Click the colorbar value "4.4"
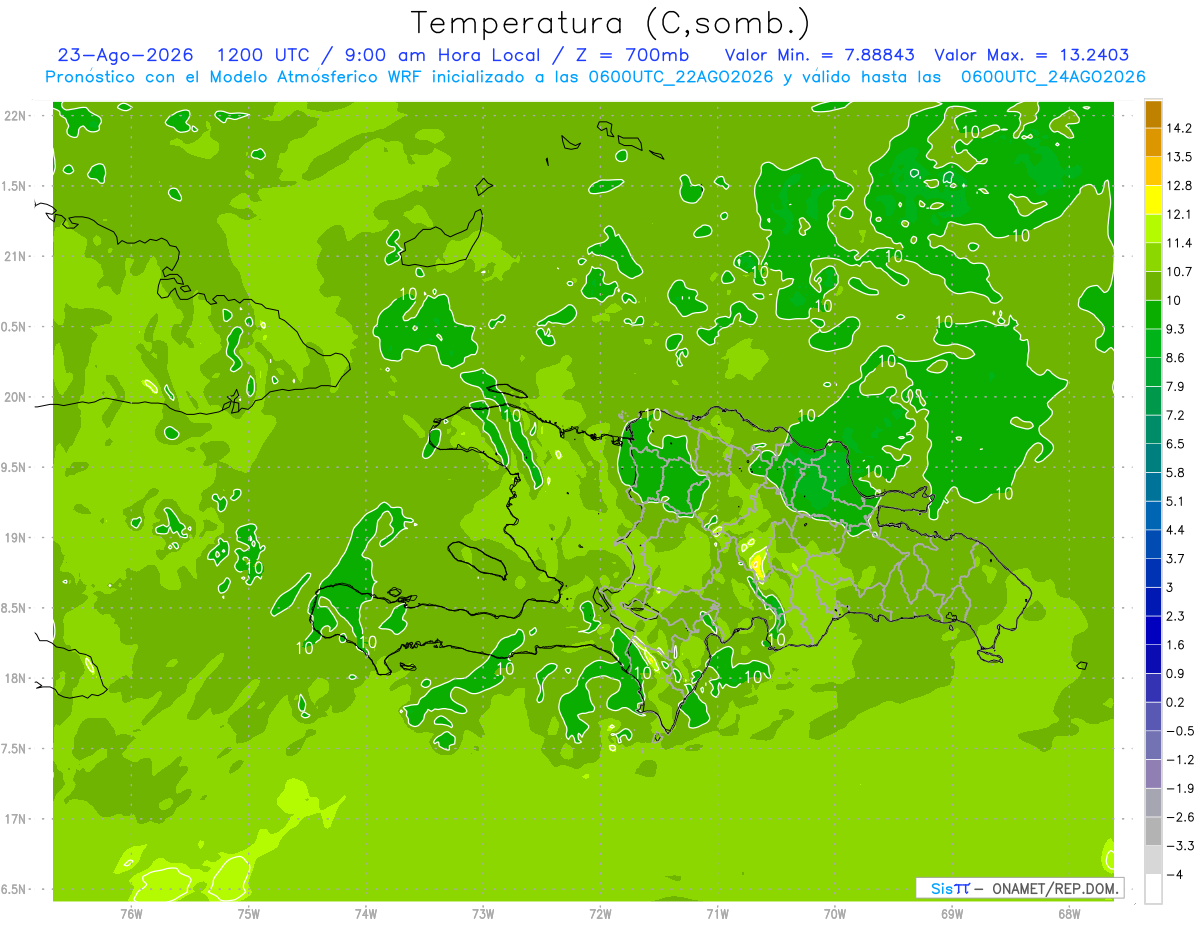Viewport: 1200px width, 927px height. click(x=1176, y=529)
